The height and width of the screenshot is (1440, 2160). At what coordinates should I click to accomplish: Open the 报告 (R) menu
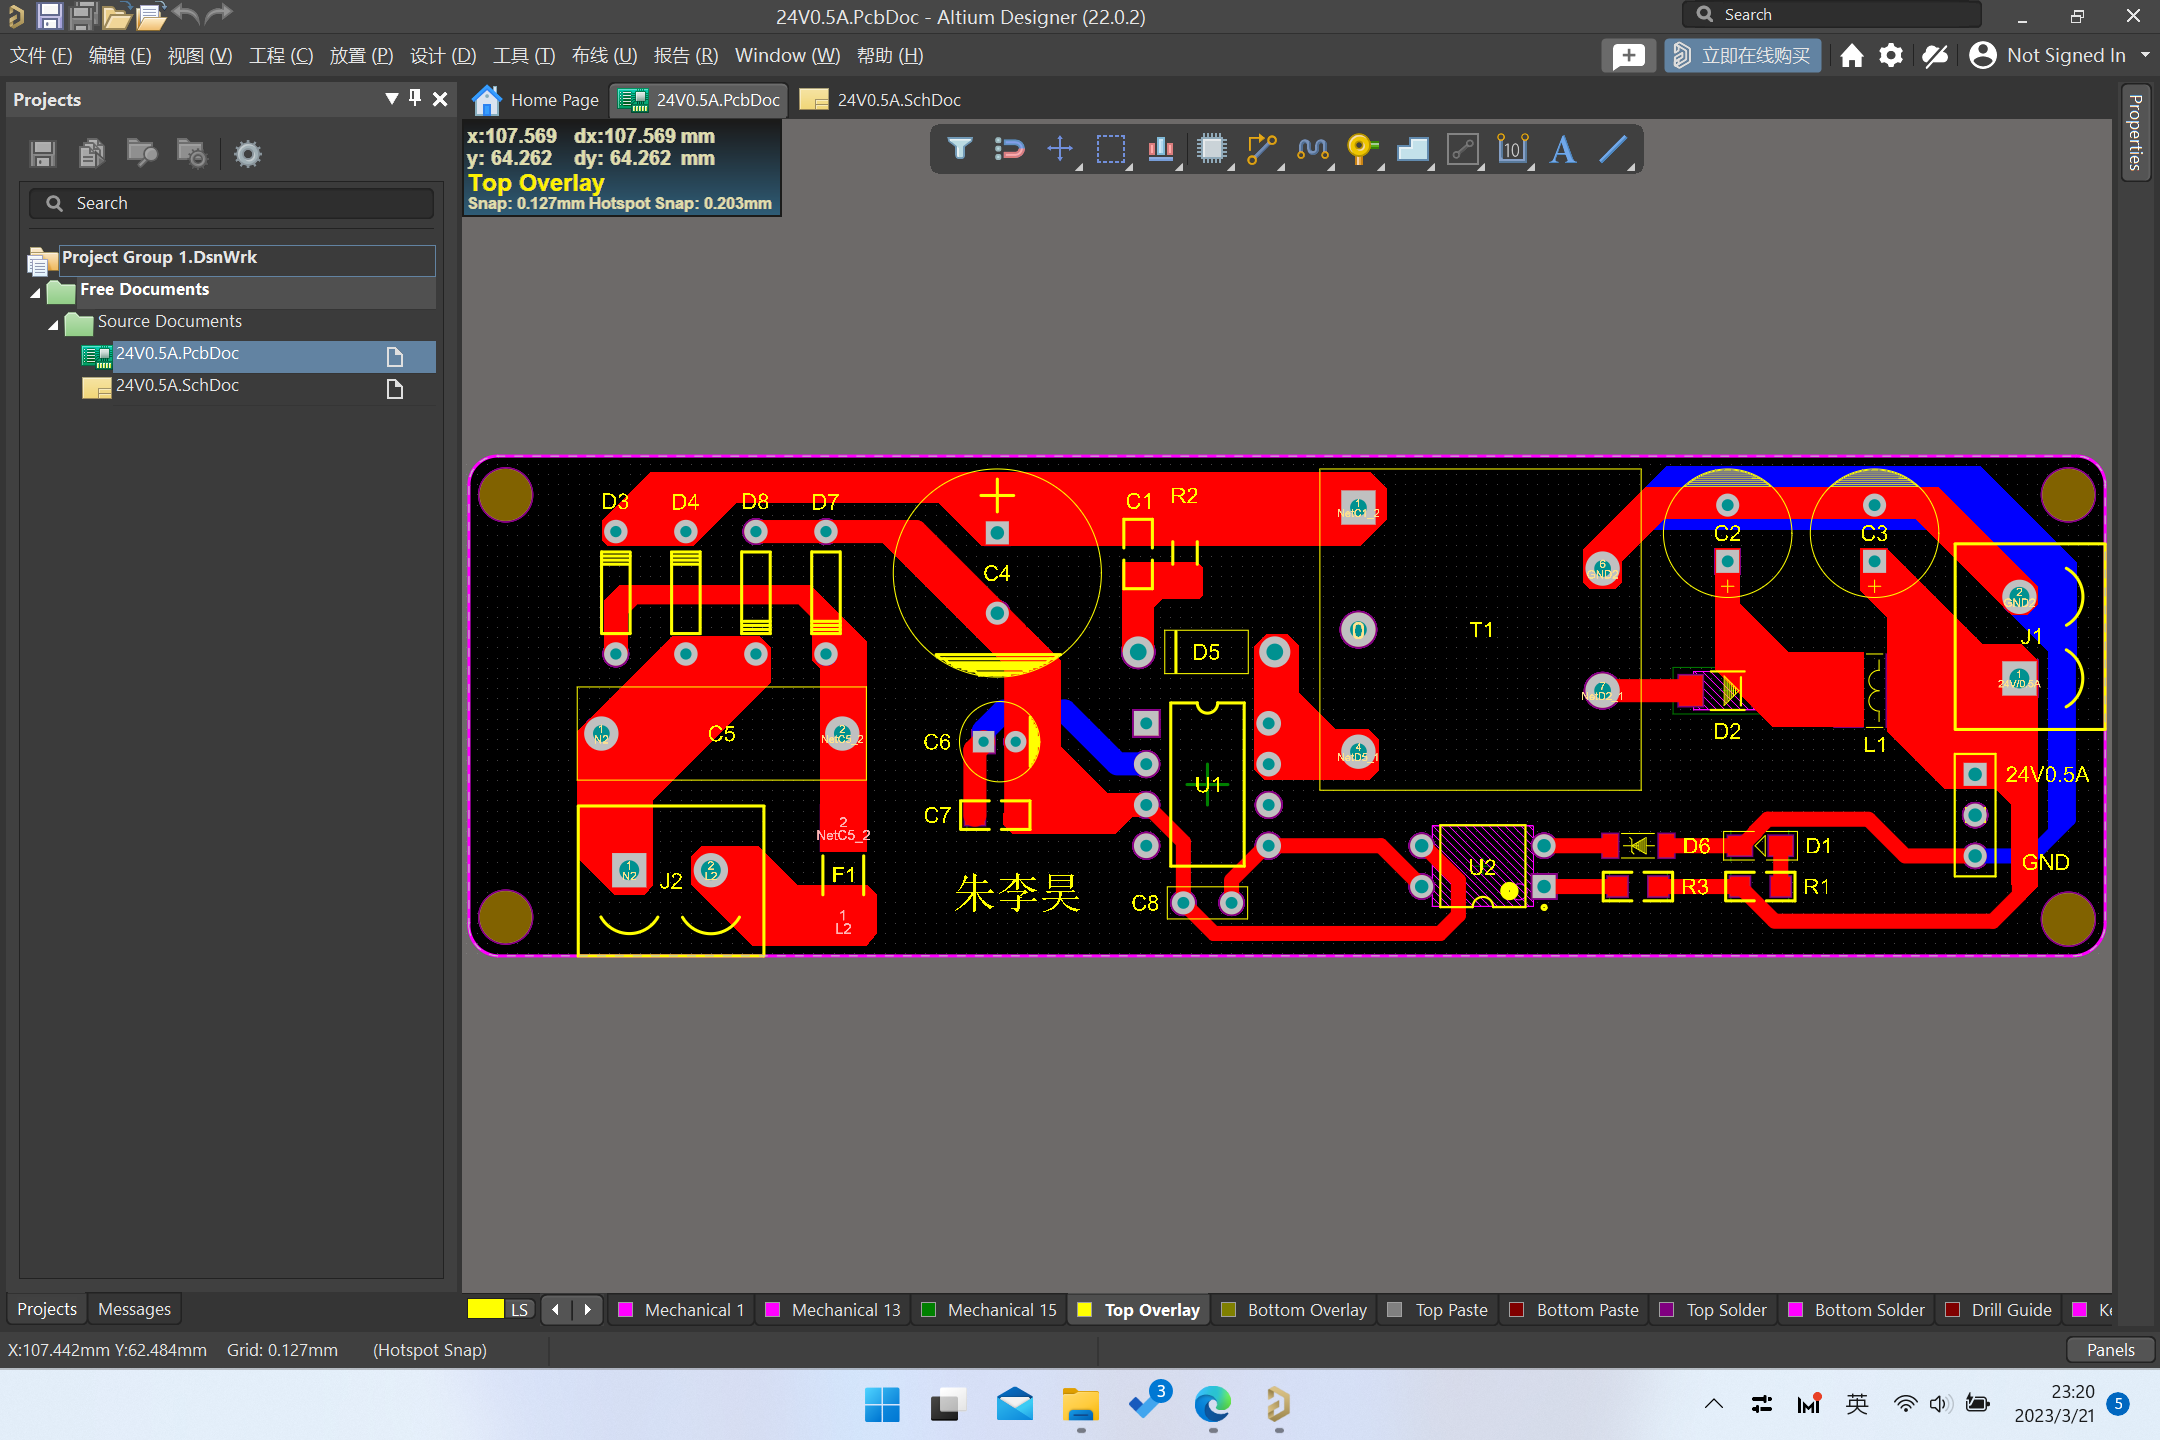point(685,55)
